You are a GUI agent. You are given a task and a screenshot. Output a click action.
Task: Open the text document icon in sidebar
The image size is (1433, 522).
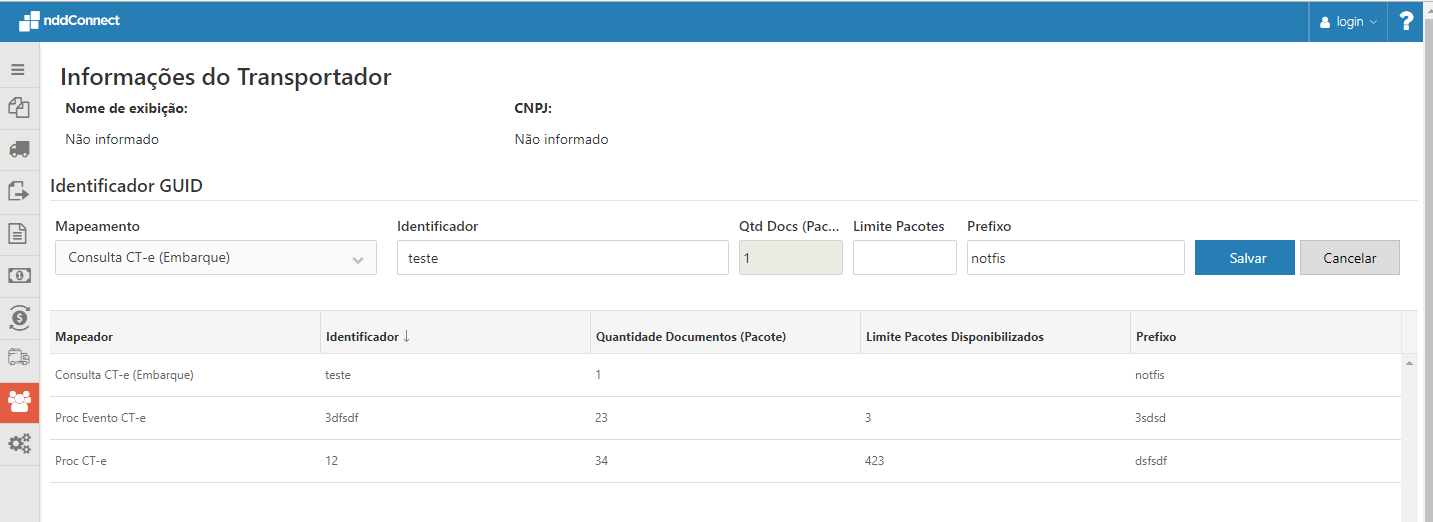pyautogui.click(x=18, y=234)
